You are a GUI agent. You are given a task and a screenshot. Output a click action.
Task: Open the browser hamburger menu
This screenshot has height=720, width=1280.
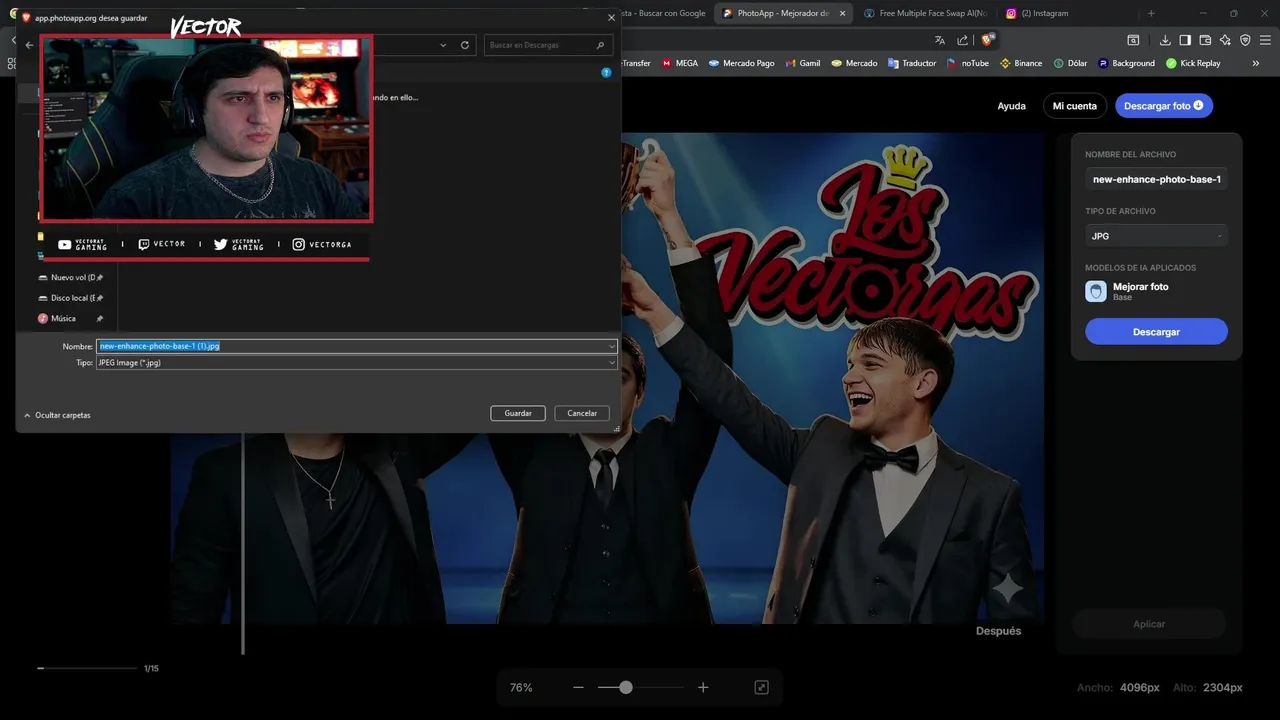[1266, 40]
